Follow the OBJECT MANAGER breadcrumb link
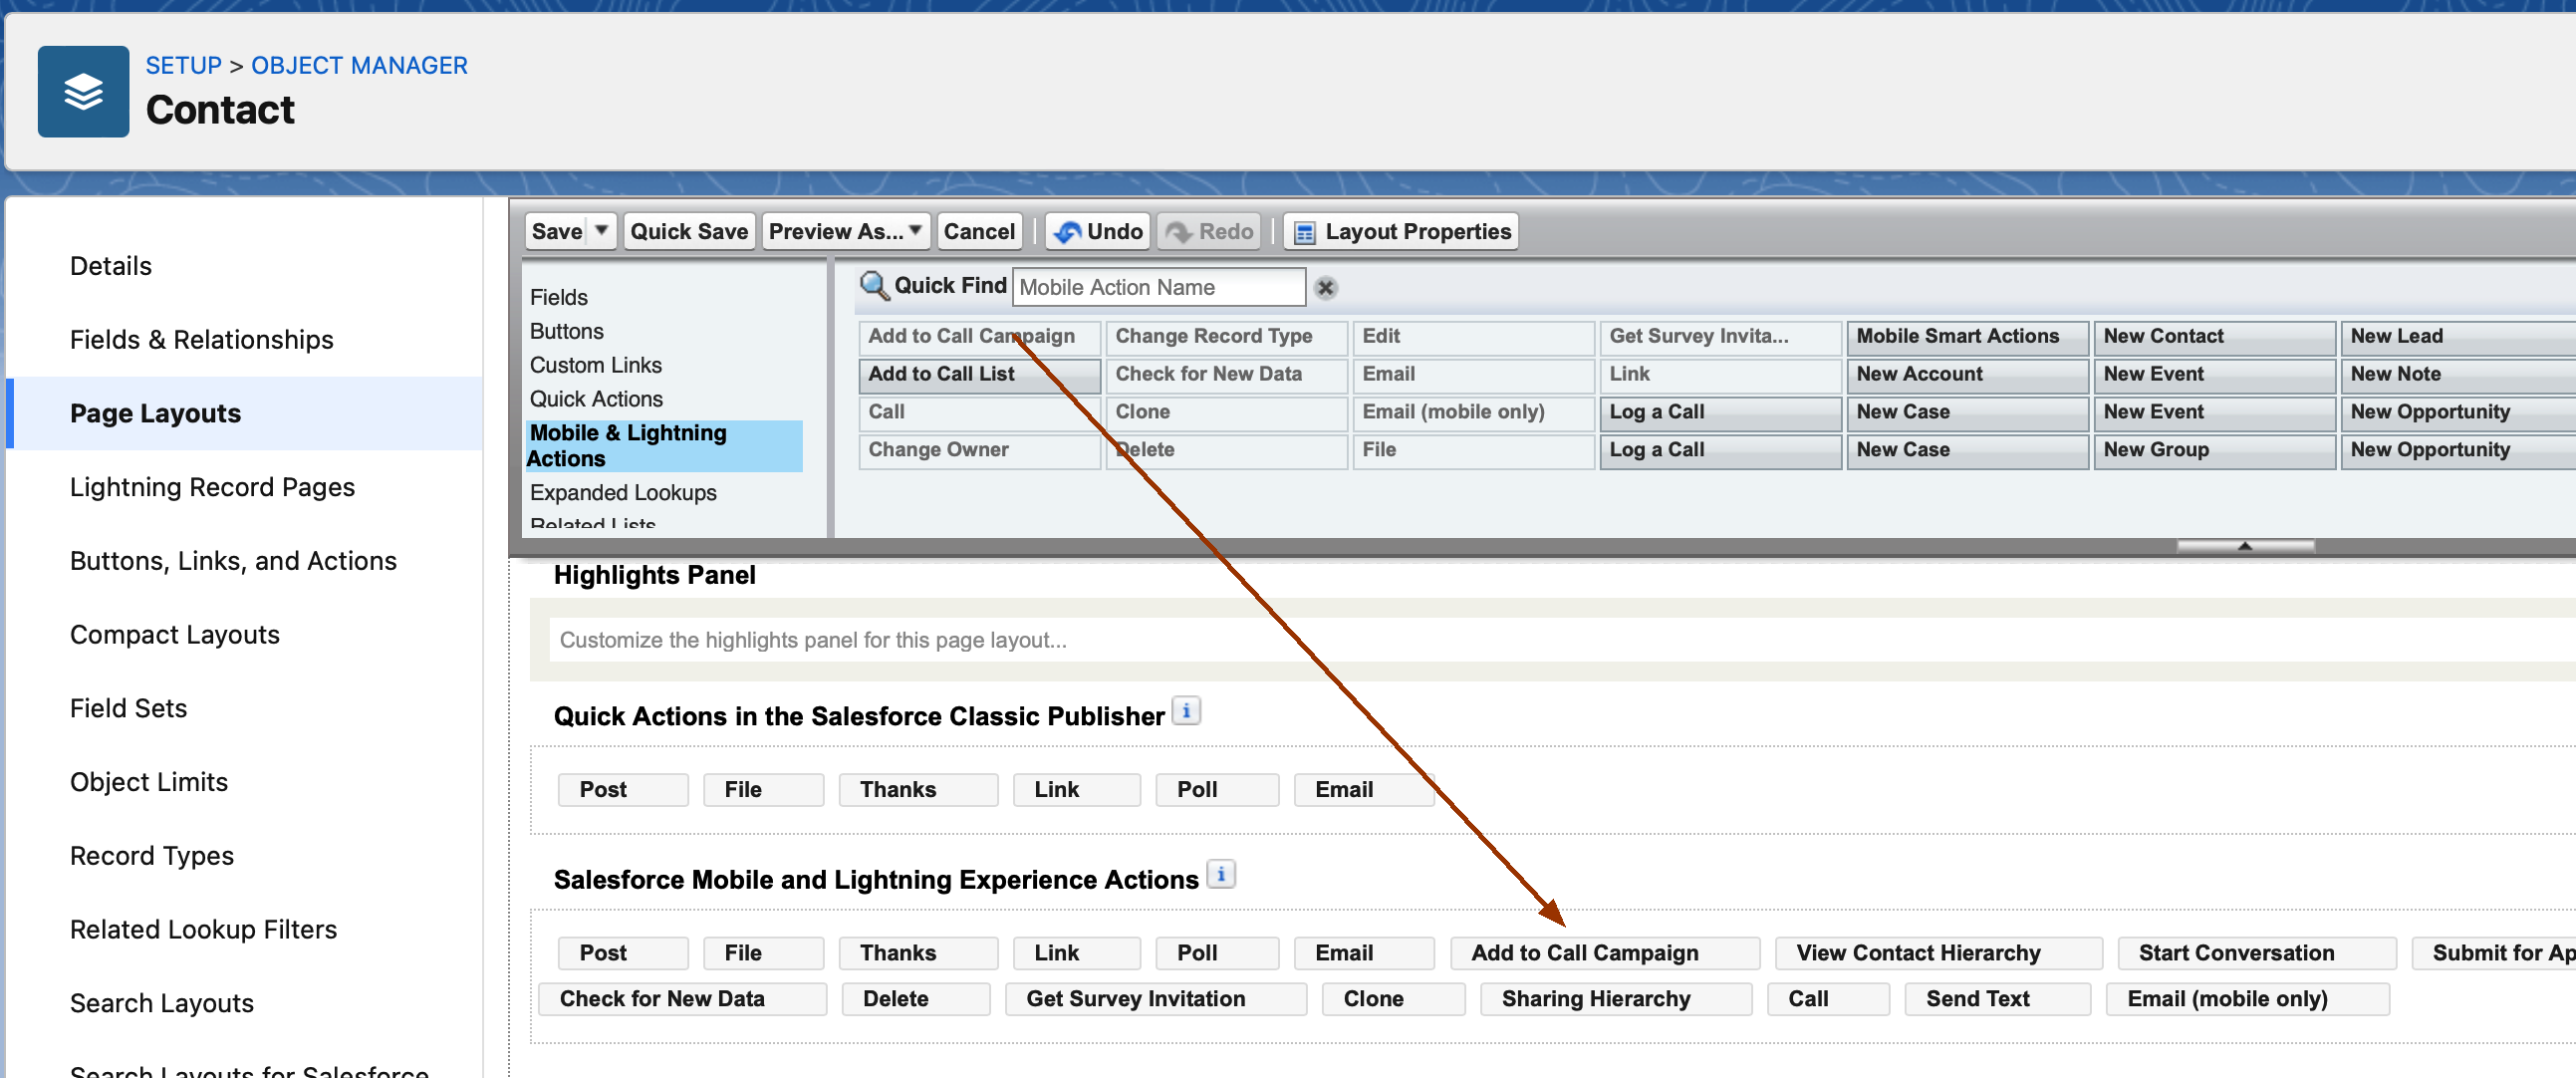This screenshot has height=1078, width=2576. tap(359, 65)
